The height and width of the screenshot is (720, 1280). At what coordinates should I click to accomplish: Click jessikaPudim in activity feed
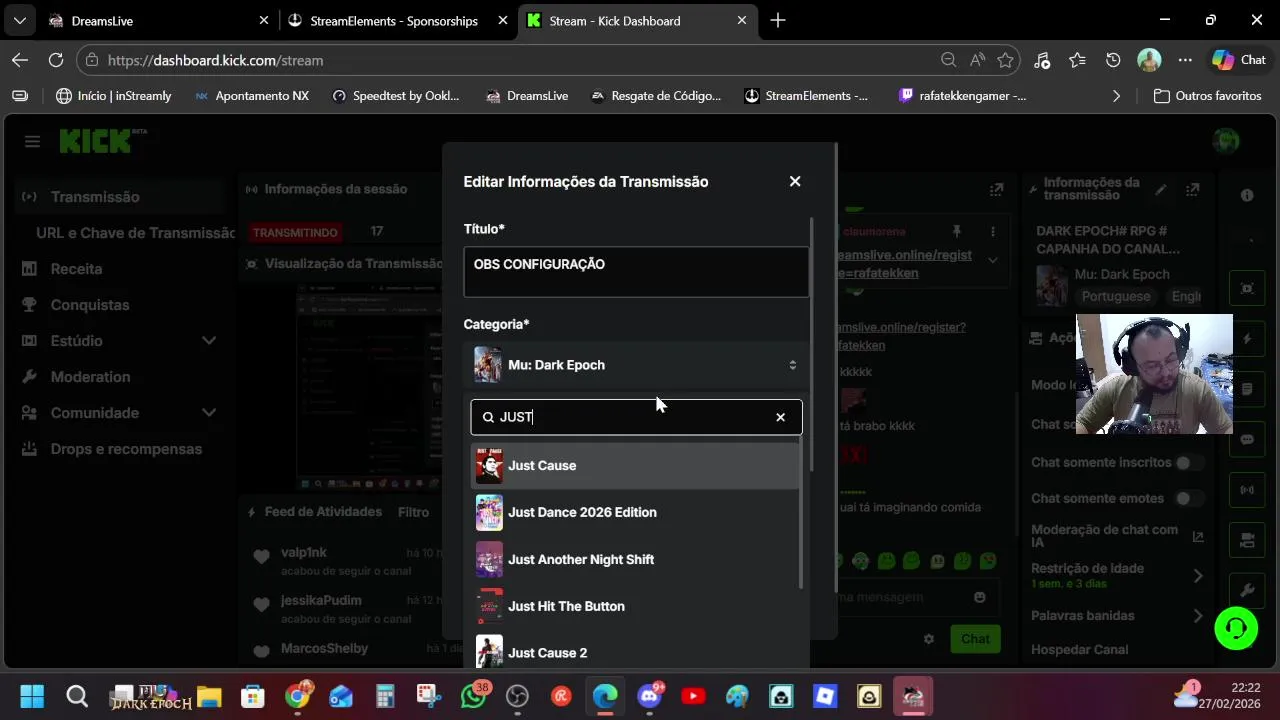pos(321,600)
